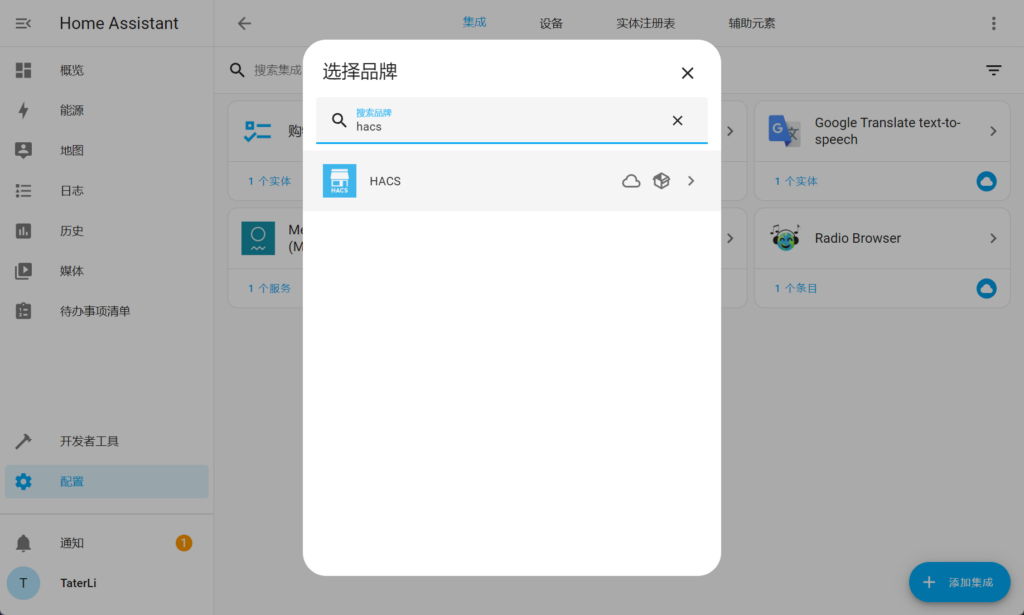Open Google Translate text-to-speech chevron
Image resolution: width=1024 pixels, height=615 pixels.
993,131
